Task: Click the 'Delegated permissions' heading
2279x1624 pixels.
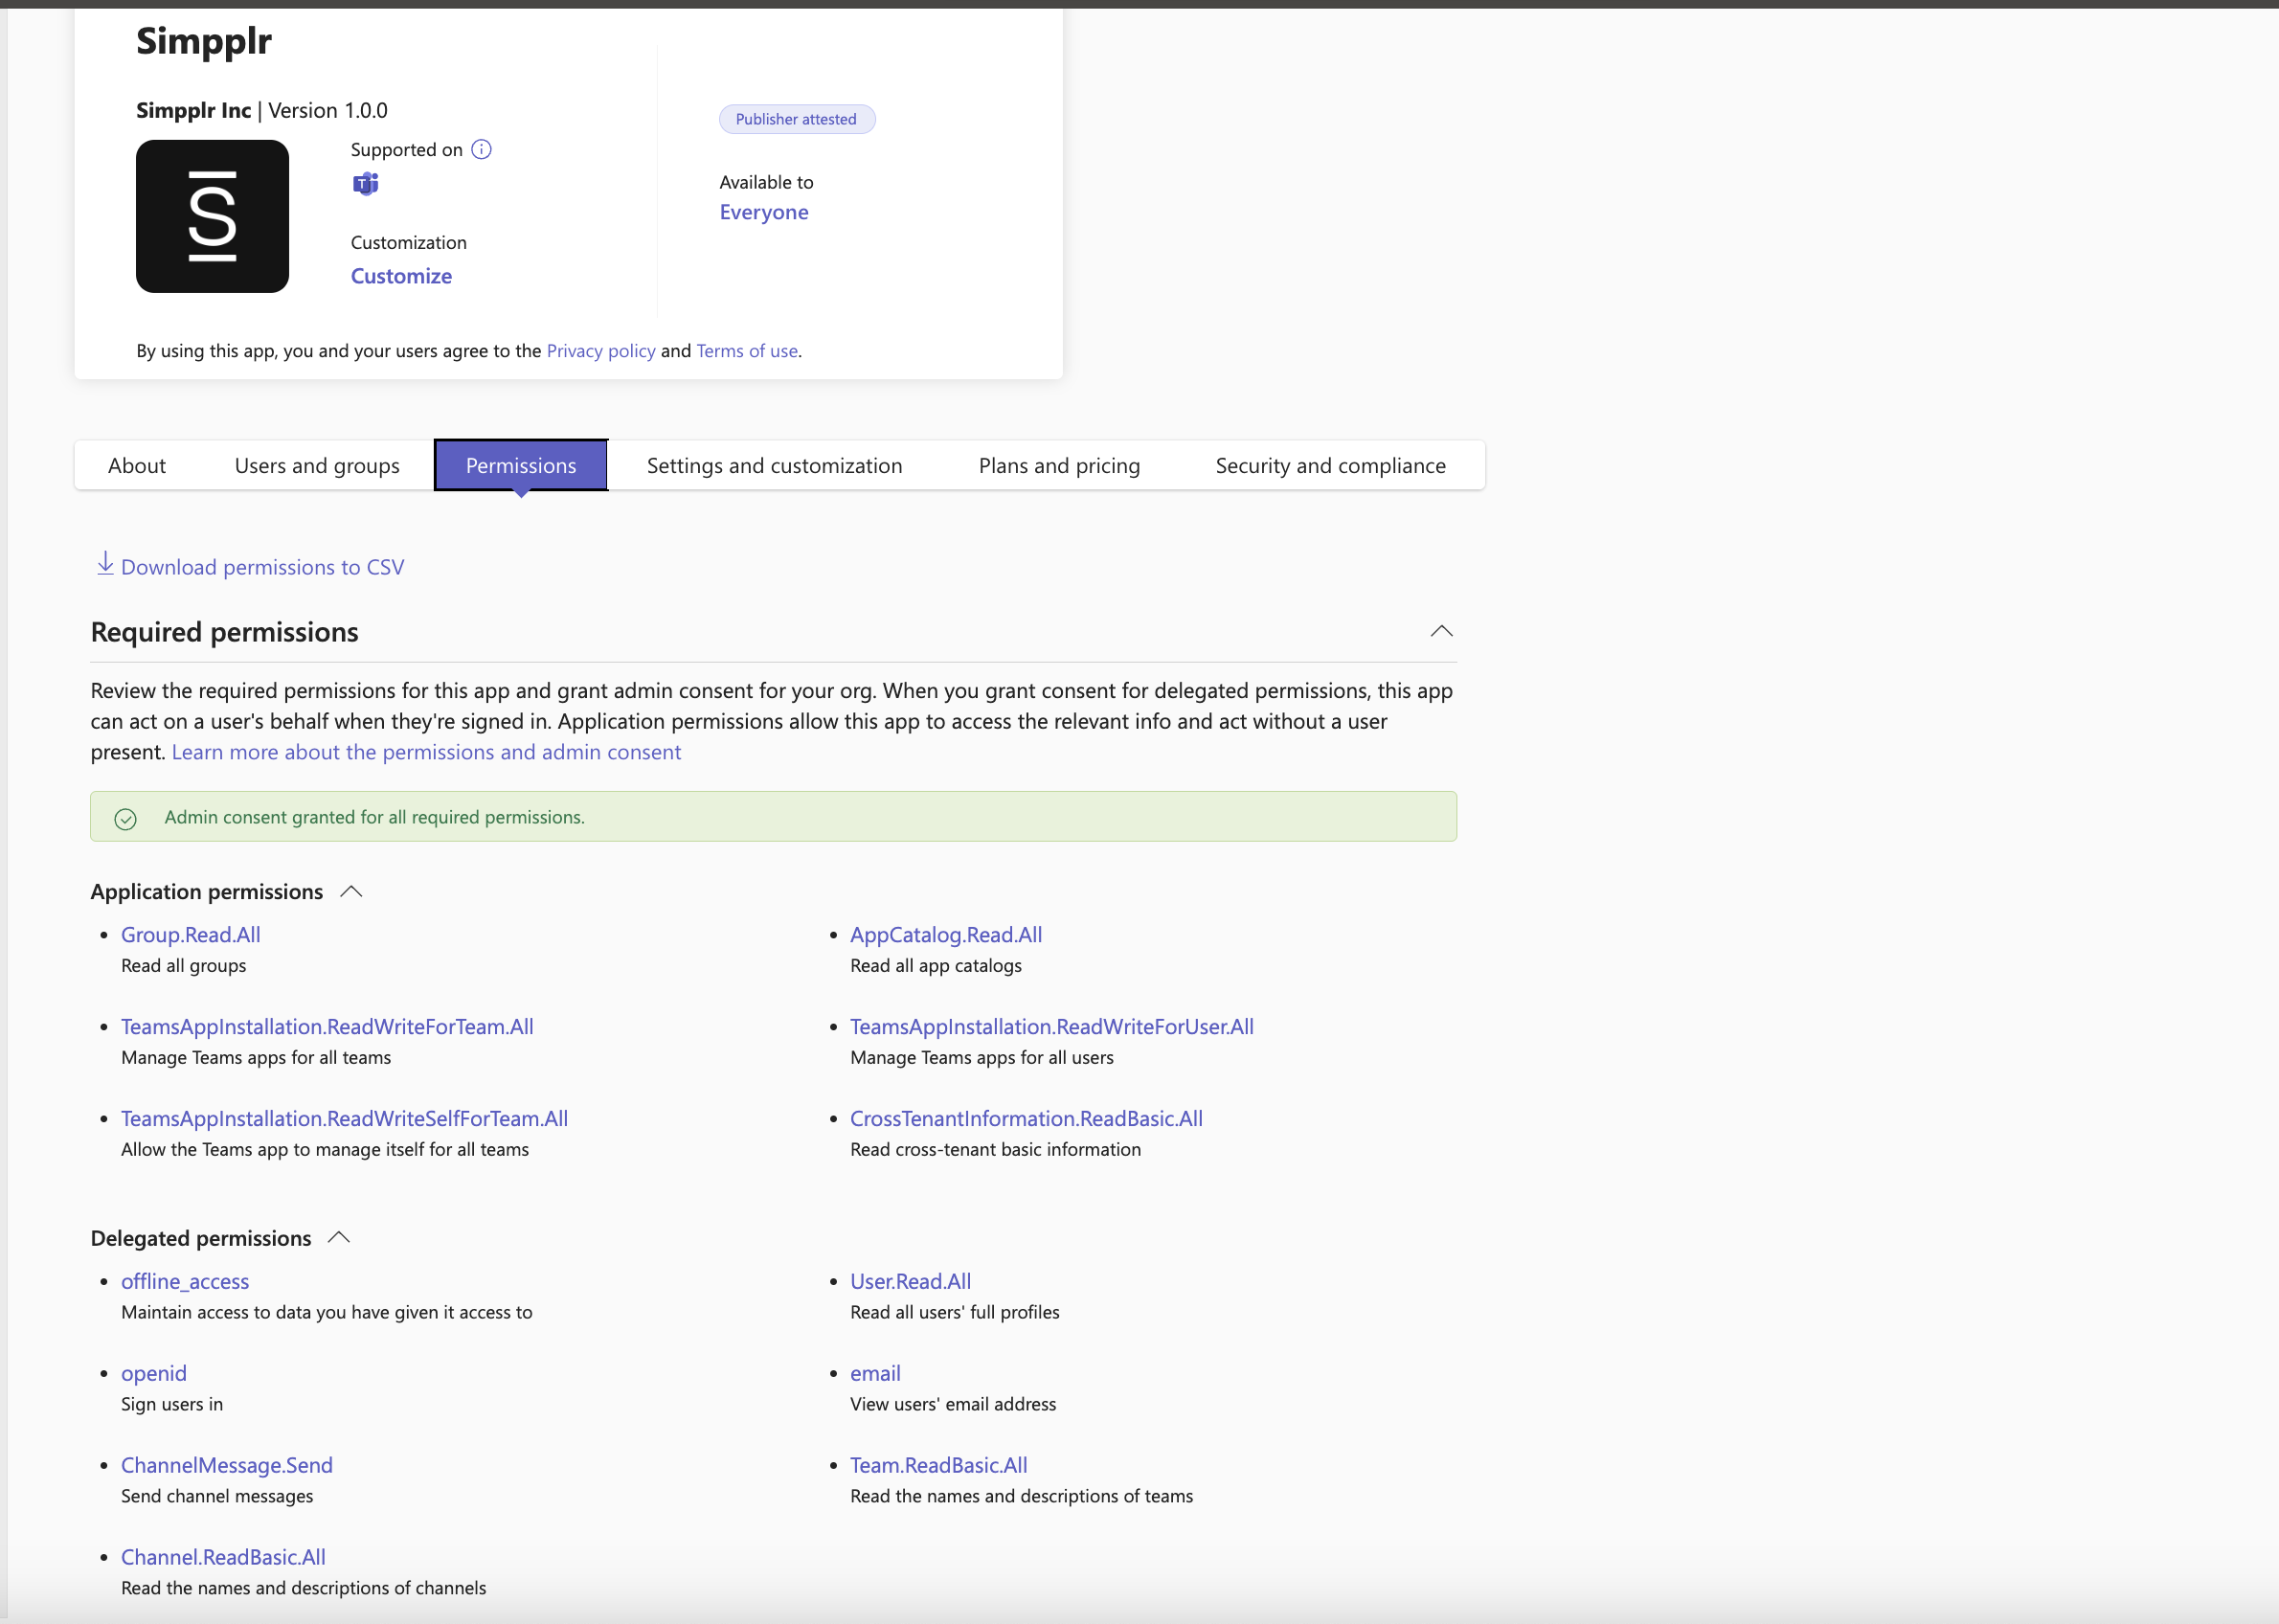Action: click(201, 1238)
